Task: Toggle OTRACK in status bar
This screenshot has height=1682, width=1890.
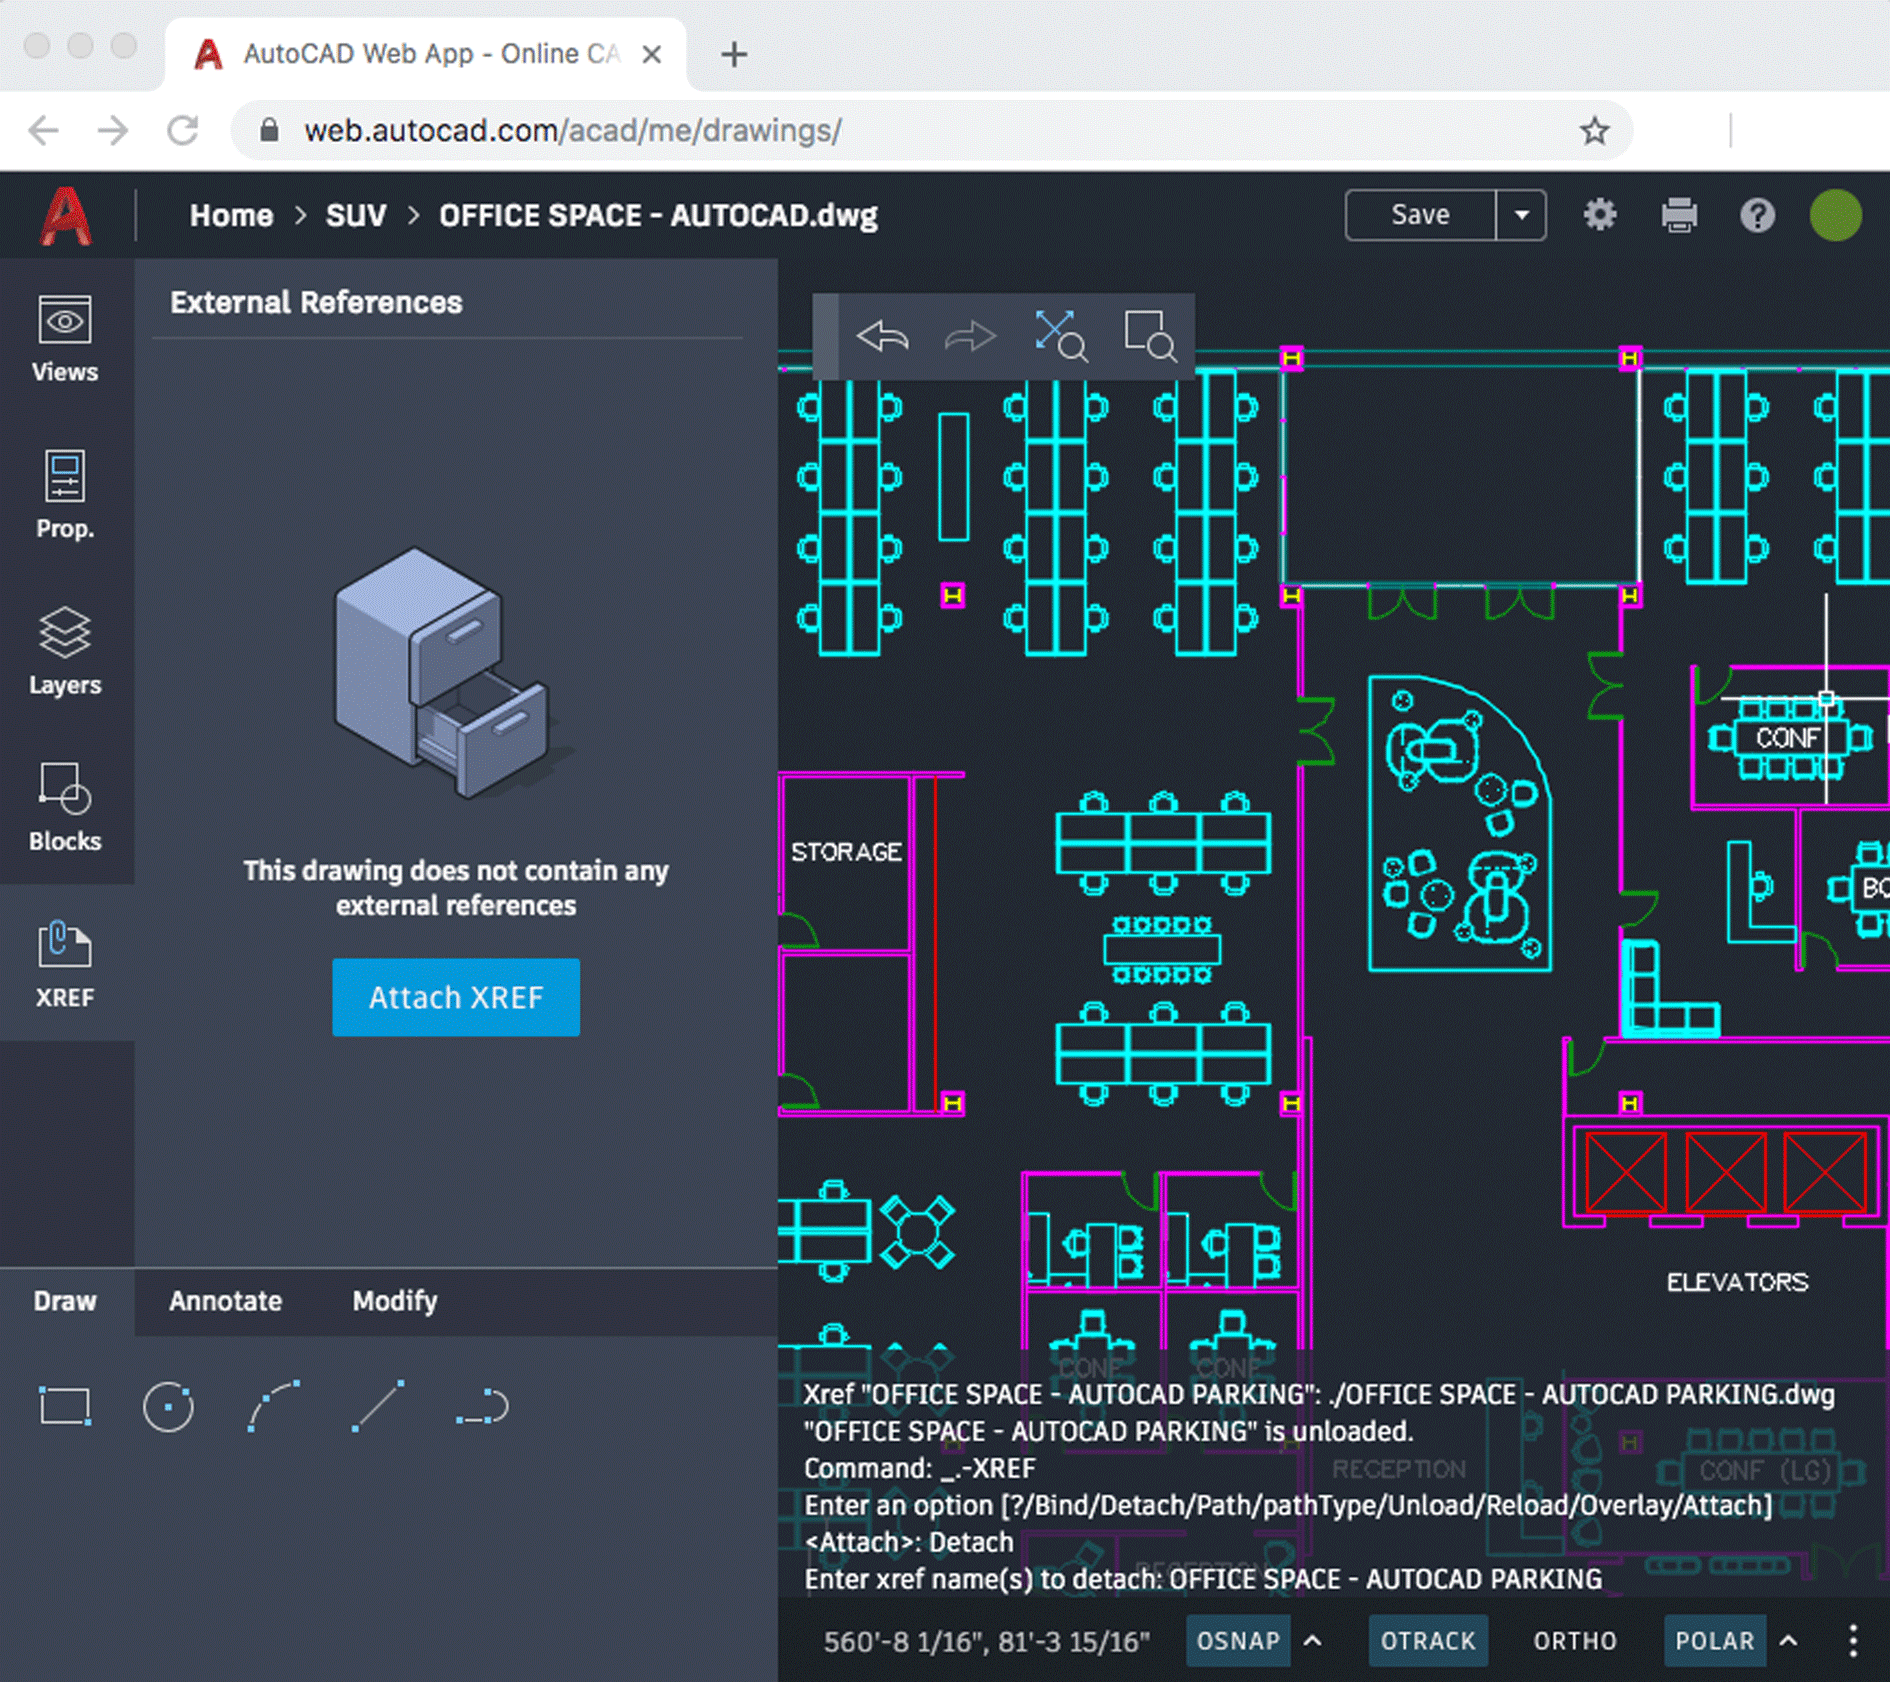Action: (1428, 1641)
